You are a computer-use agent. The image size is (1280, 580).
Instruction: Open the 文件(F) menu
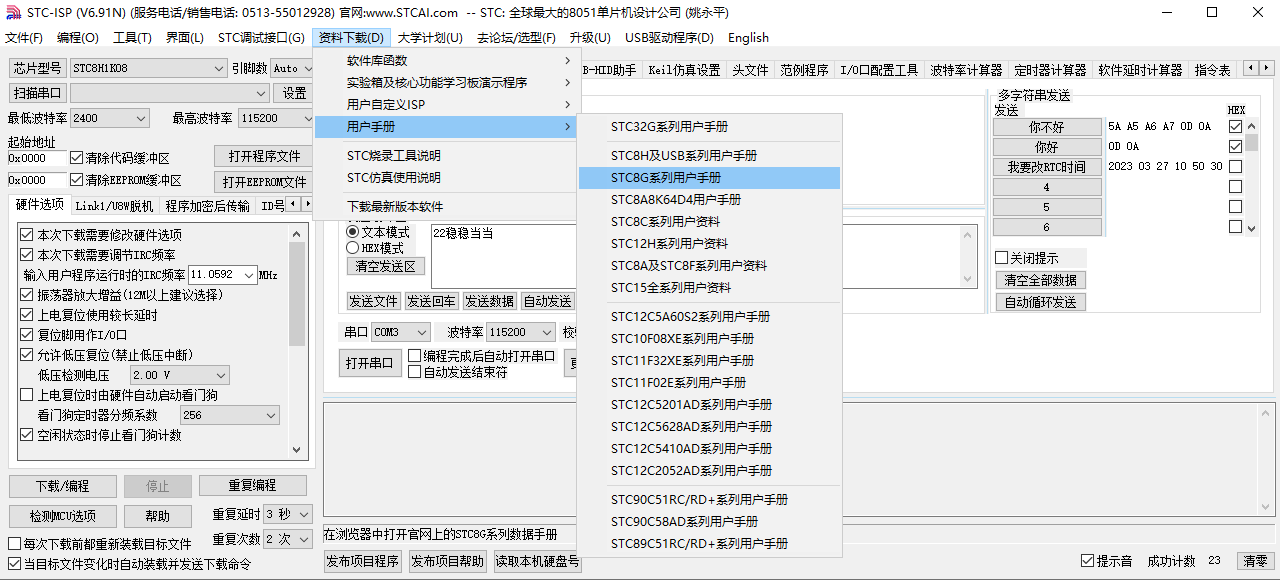click(x=24, y=38)
